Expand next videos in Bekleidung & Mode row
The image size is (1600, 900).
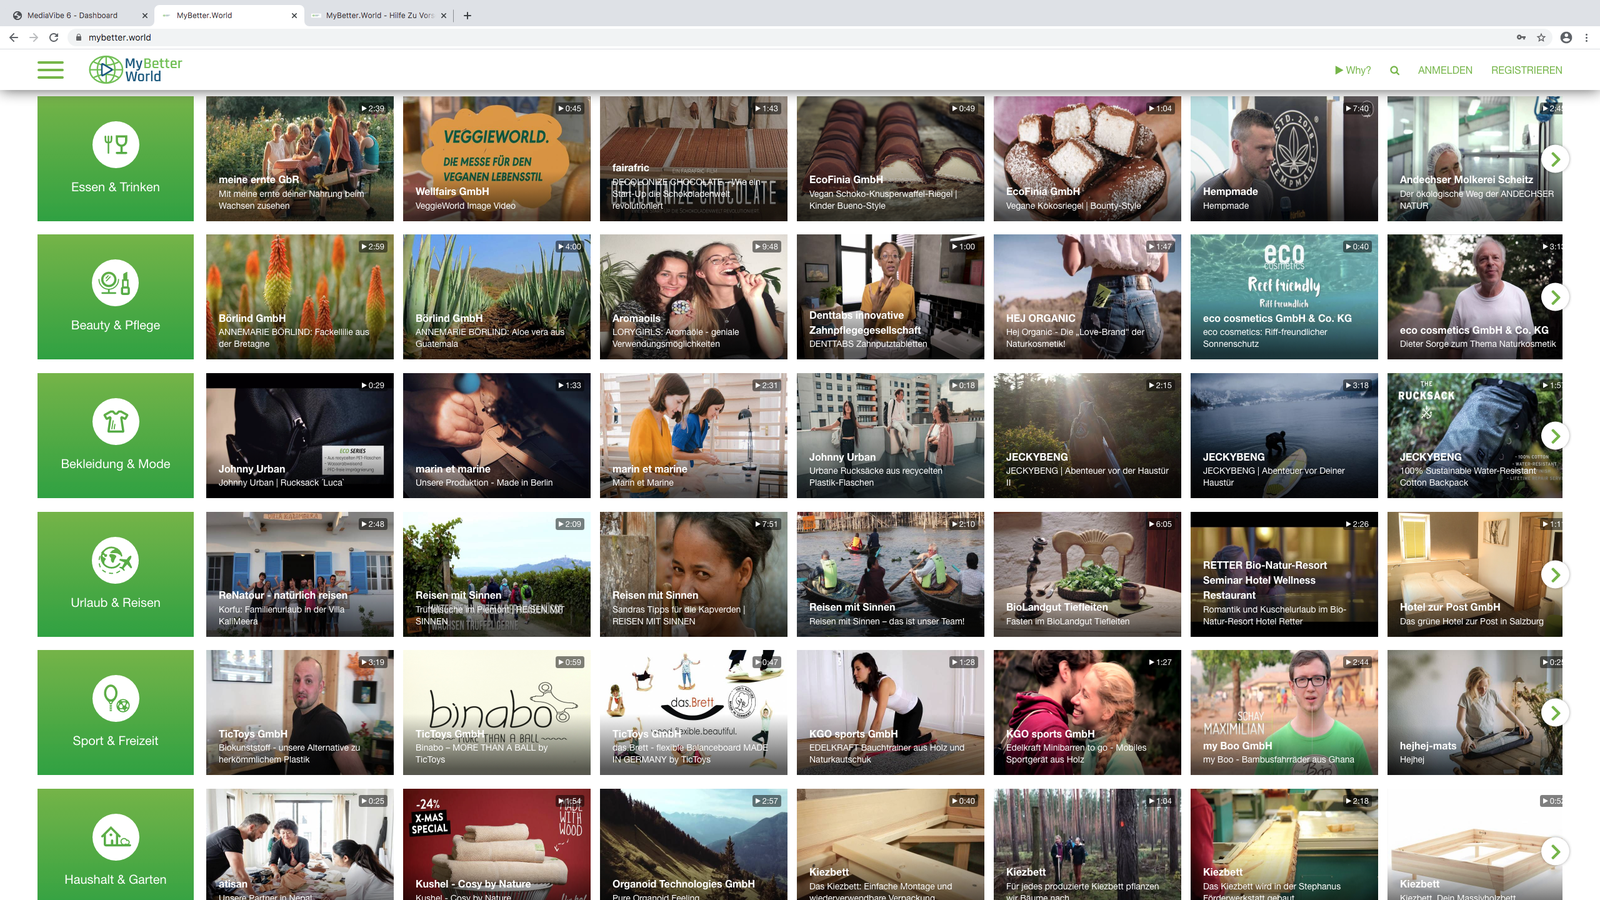point(1554,435)
